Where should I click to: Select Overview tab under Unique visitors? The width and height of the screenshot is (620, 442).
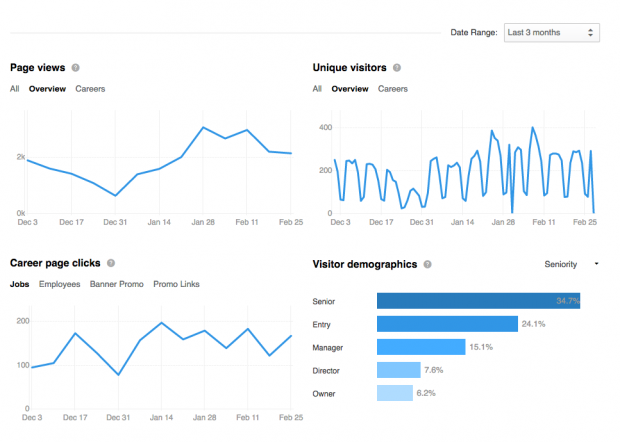[350, 89]
